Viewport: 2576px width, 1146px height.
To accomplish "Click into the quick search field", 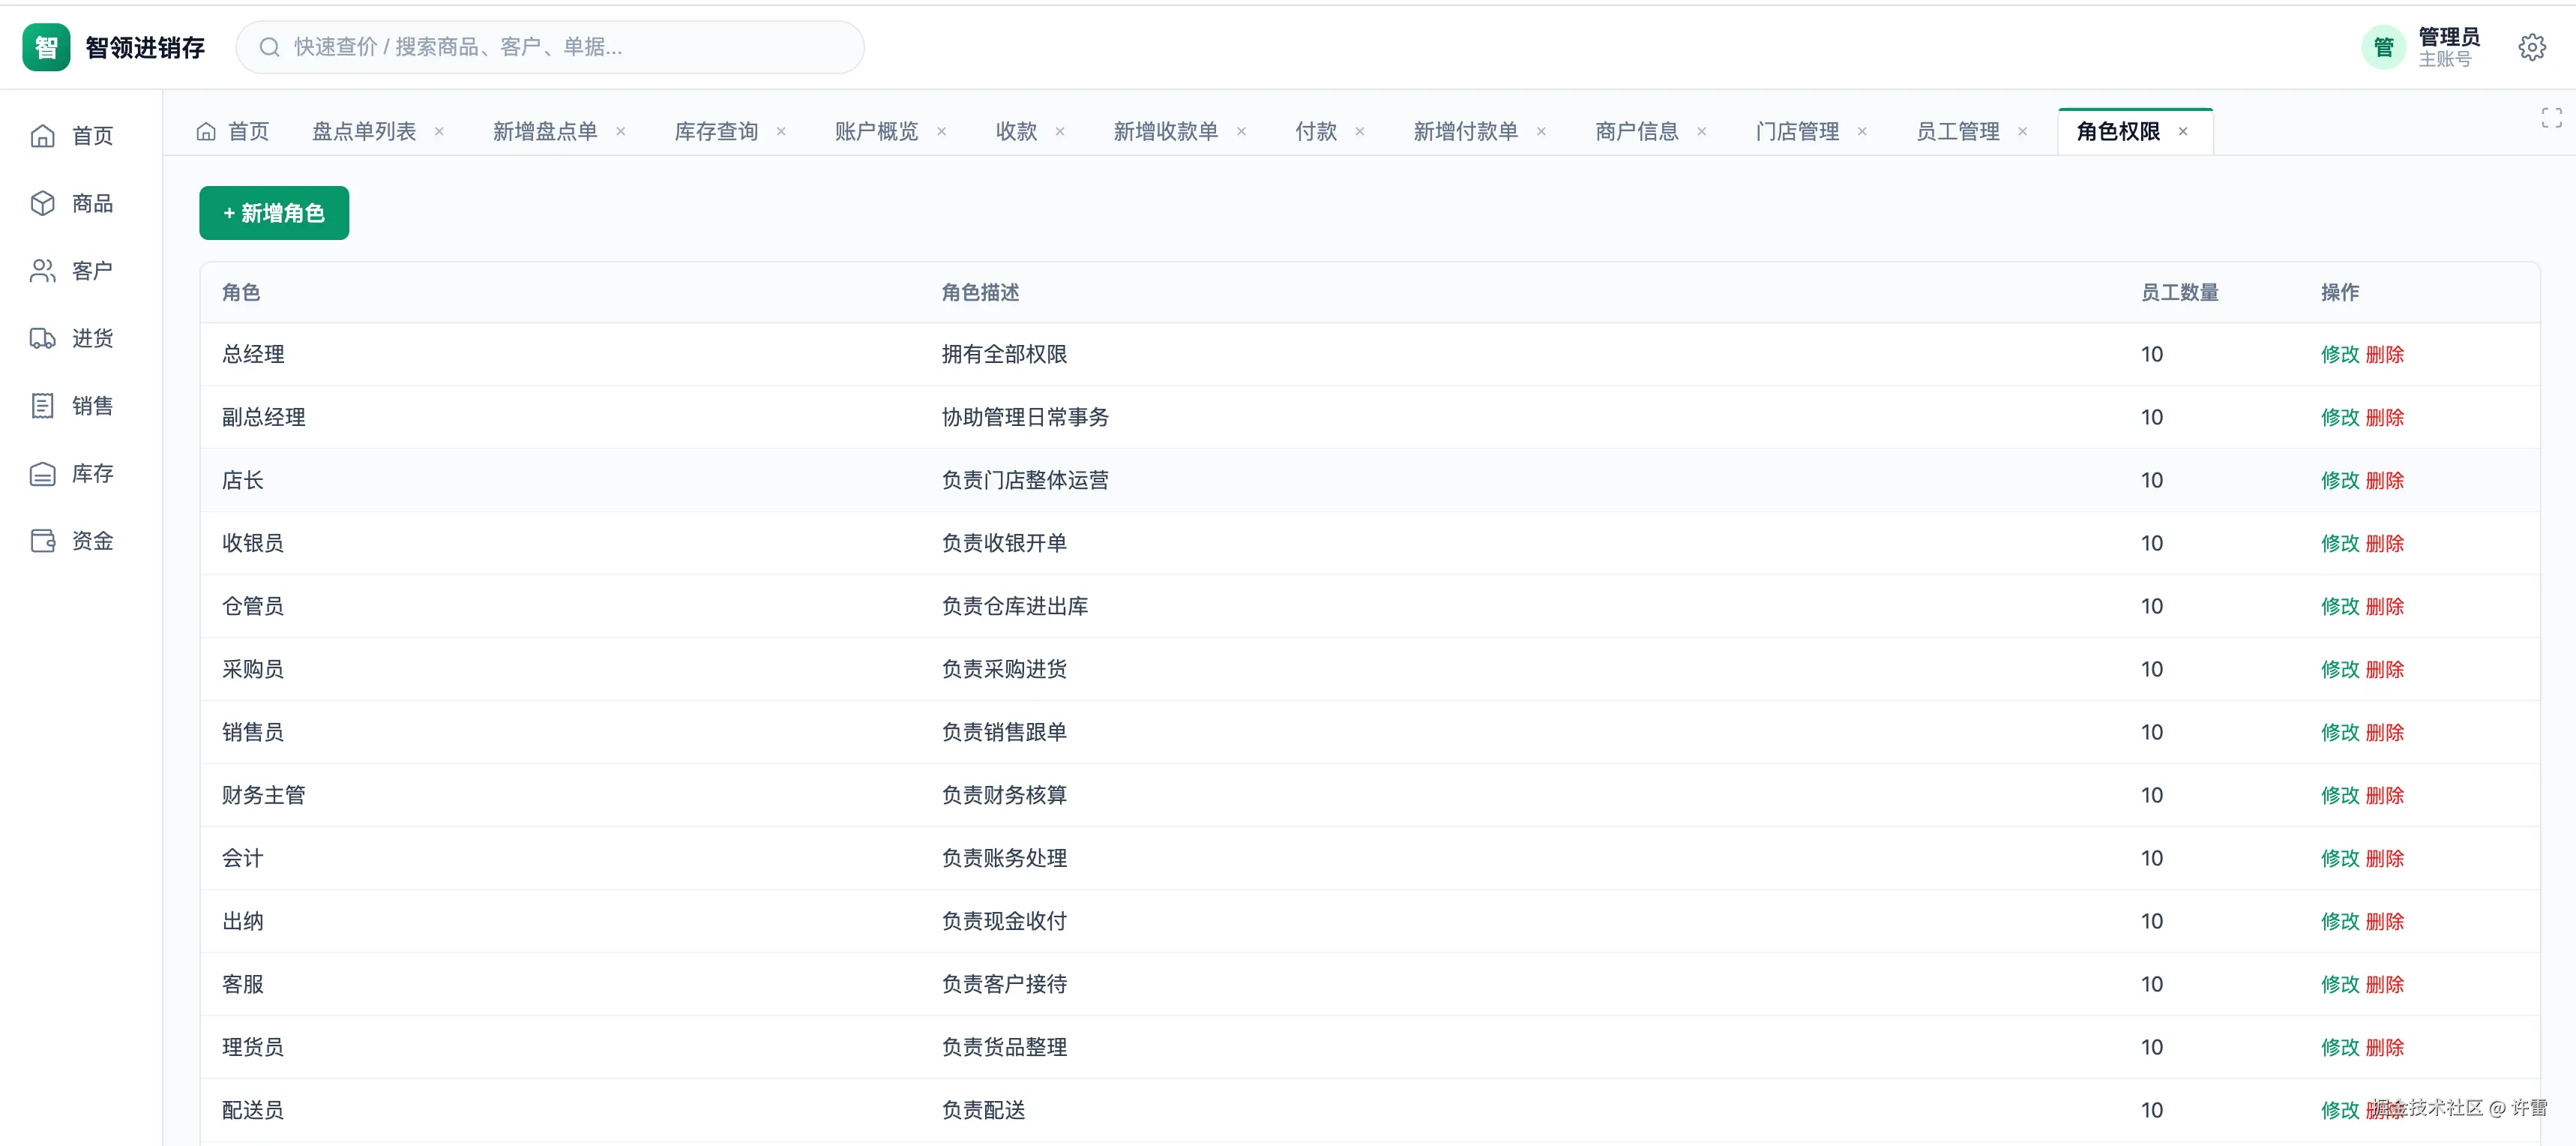I will coord(550,47).
